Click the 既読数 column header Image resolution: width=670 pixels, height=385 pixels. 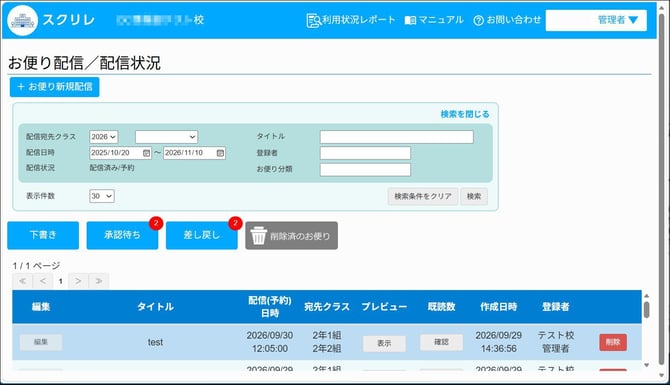441,306
